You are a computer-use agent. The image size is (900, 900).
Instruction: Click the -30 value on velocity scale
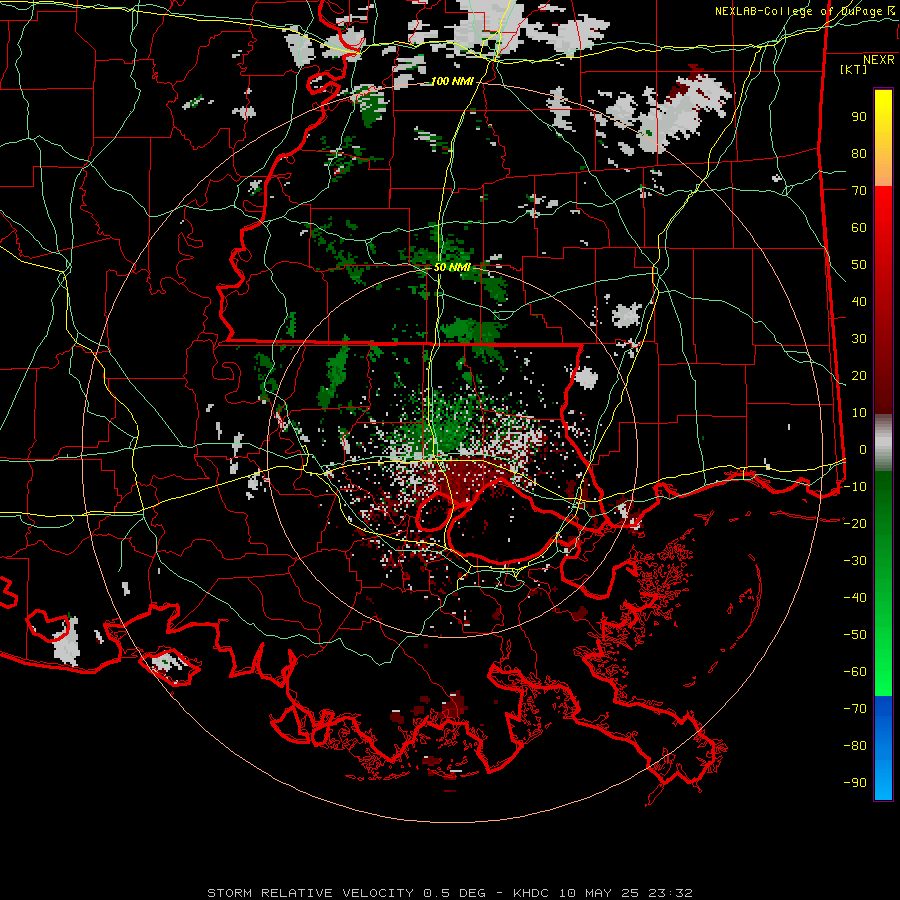pos(855,561)
